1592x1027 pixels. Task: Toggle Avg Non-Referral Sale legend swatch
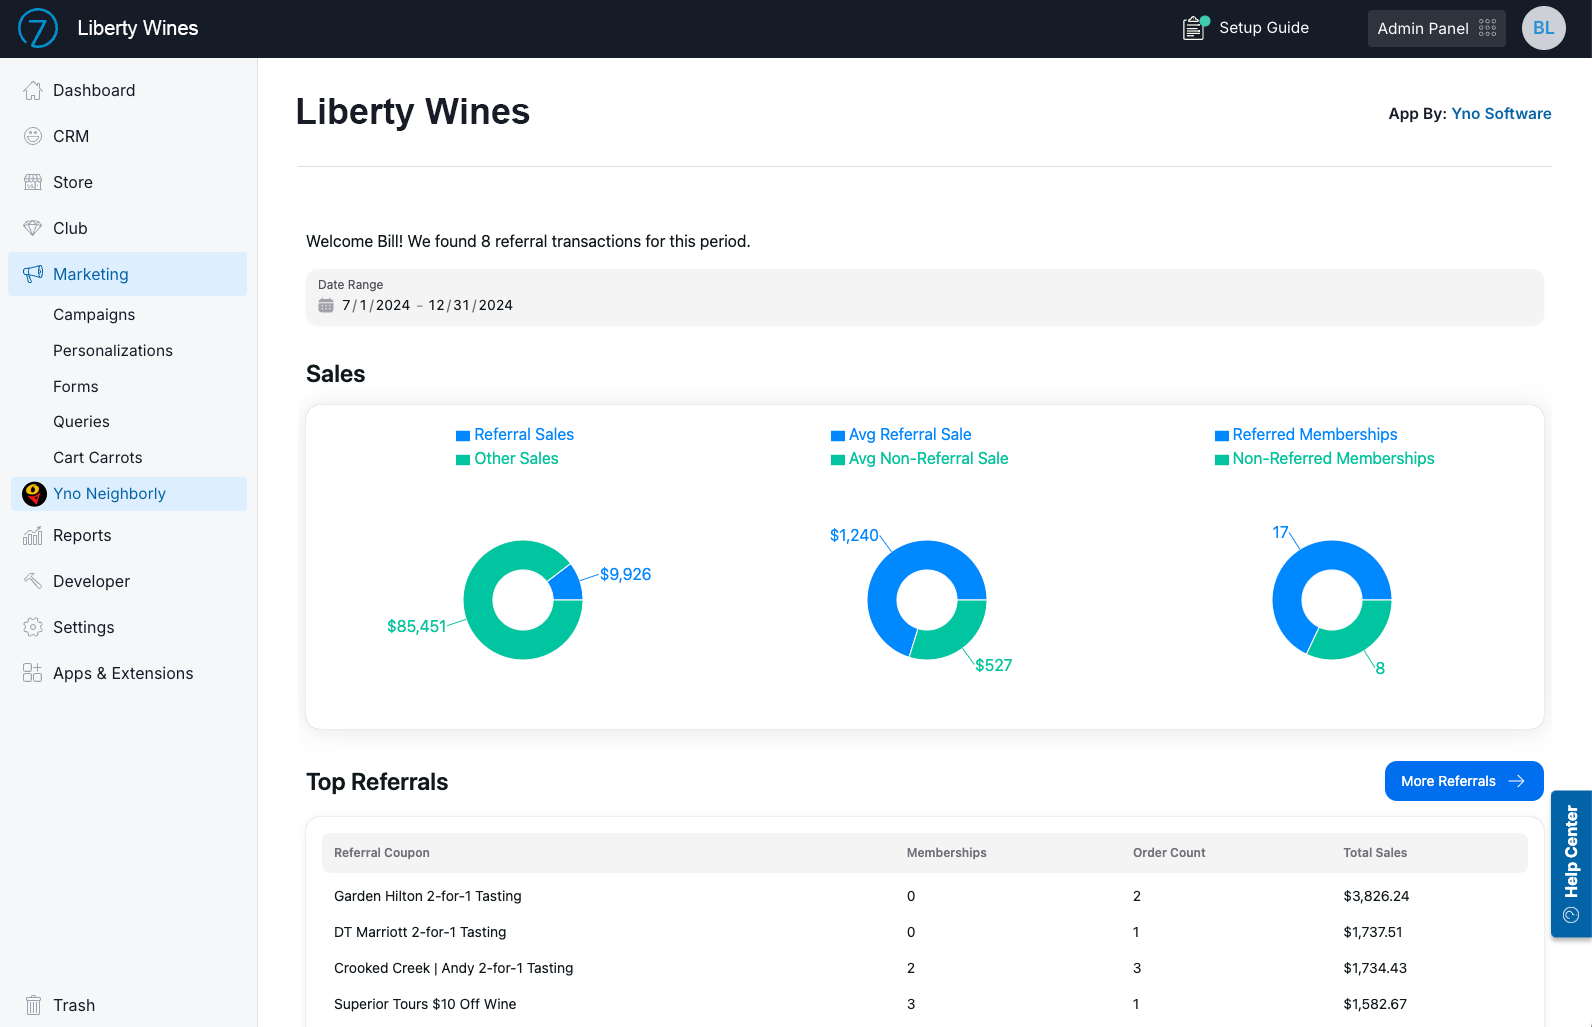pos(838,460)
